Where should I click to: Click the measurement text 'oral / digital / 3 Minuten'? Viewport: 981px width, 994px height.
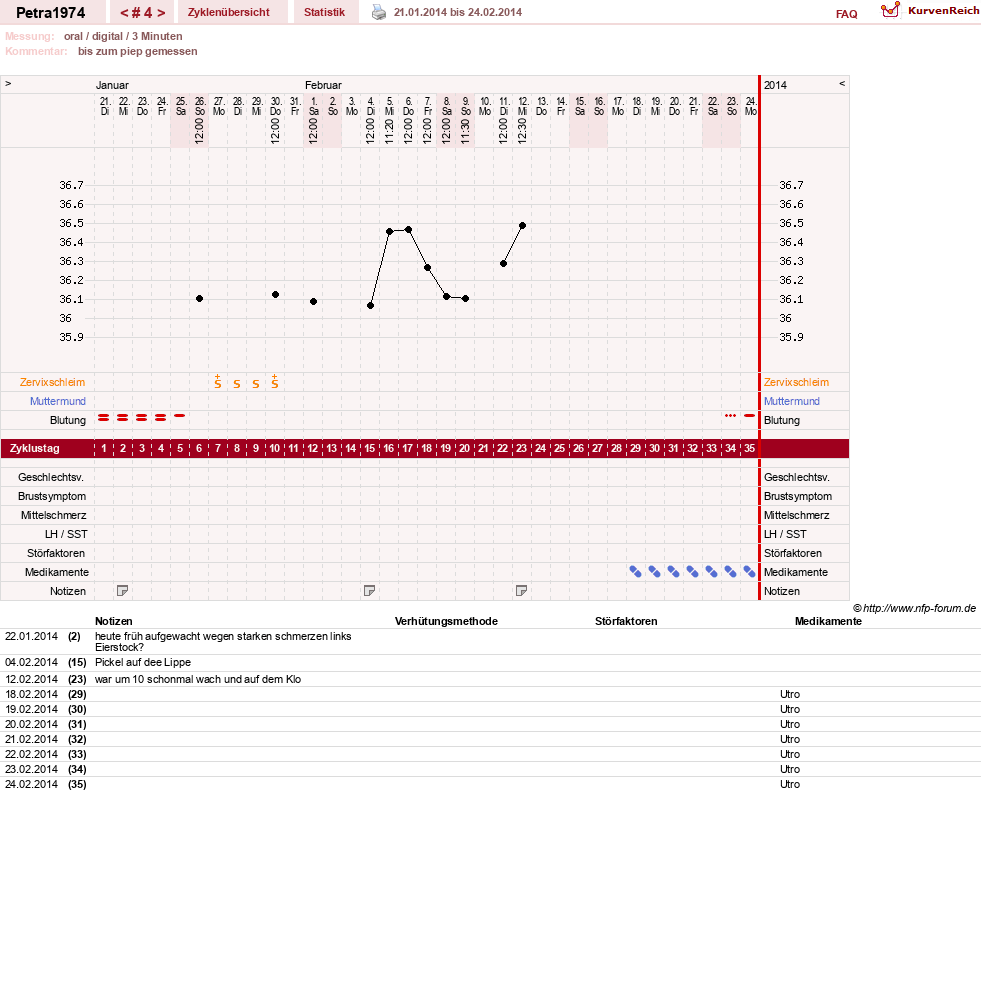click(x=123, y=36)
